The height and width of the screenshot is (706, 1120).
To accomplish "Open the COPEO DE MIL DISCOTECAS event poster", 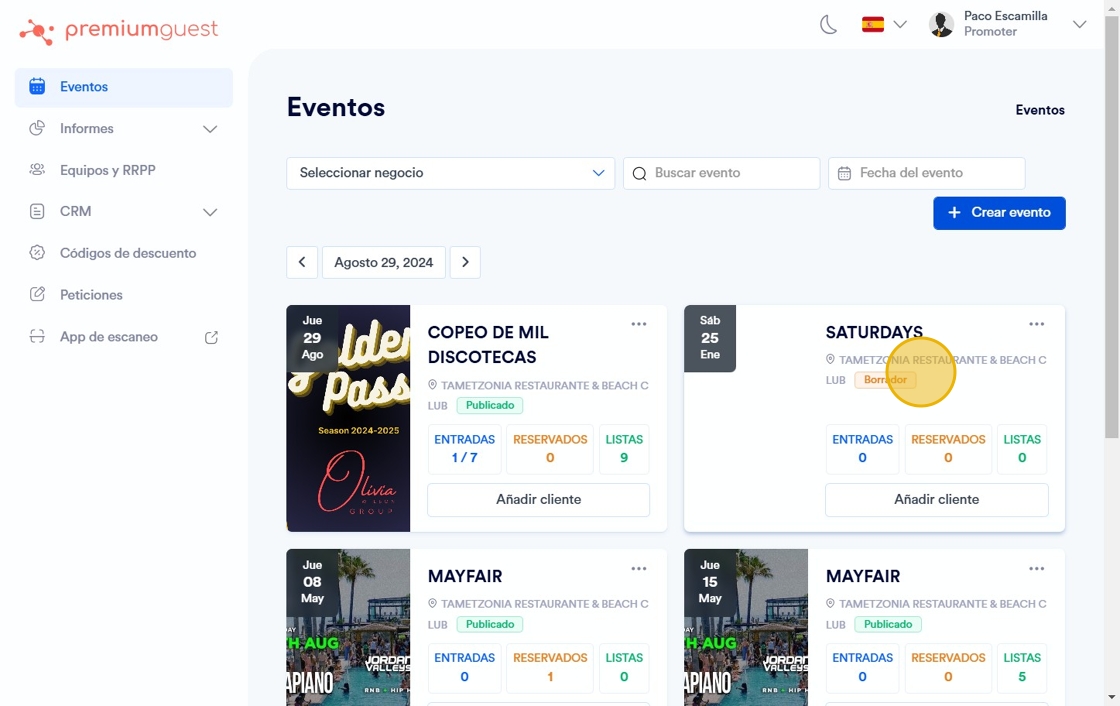I will coord(349,418).
